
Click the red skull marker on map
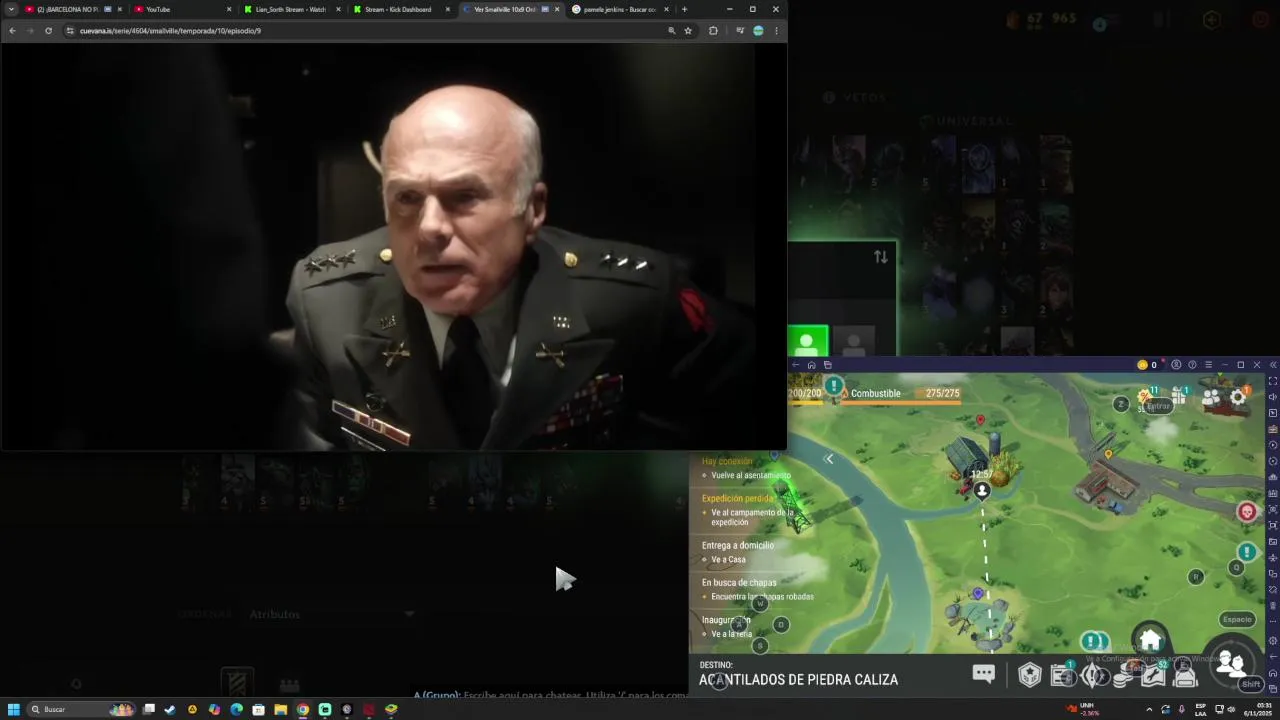[1246, 512]
